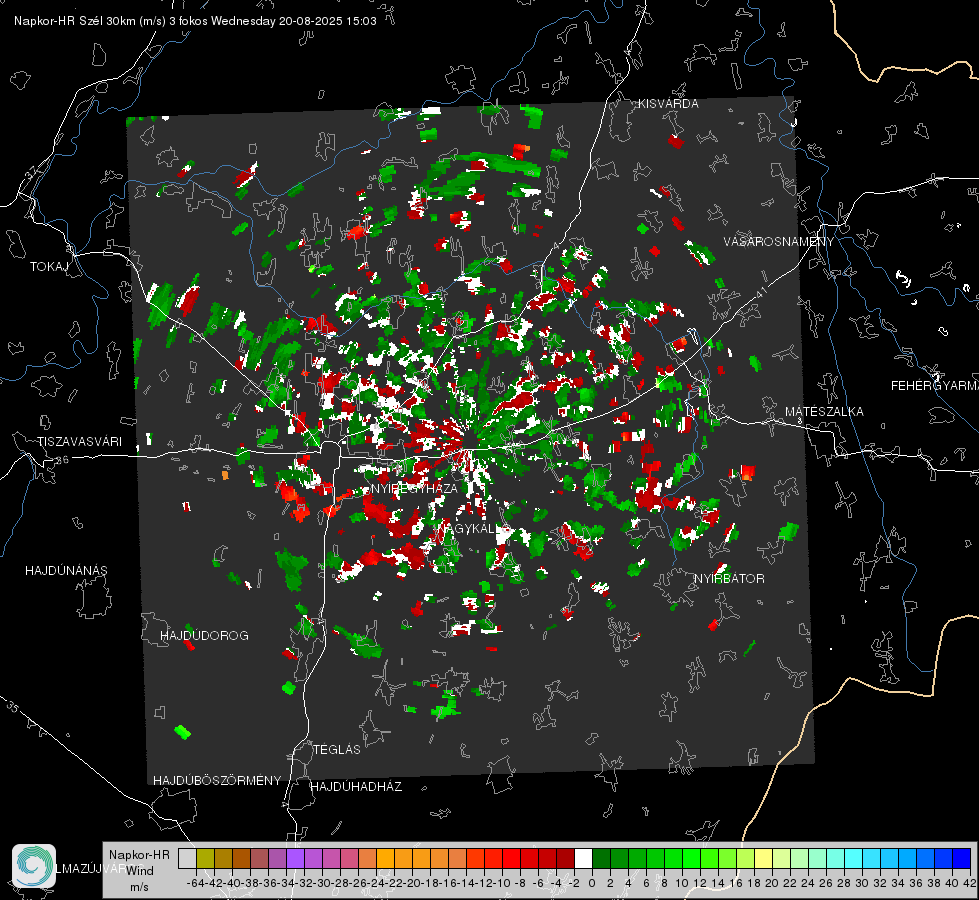The image size is (979, 900).
Task: Select the HAJDÚBÖSZÖRMÉNY label
Action: click(217, 780)
